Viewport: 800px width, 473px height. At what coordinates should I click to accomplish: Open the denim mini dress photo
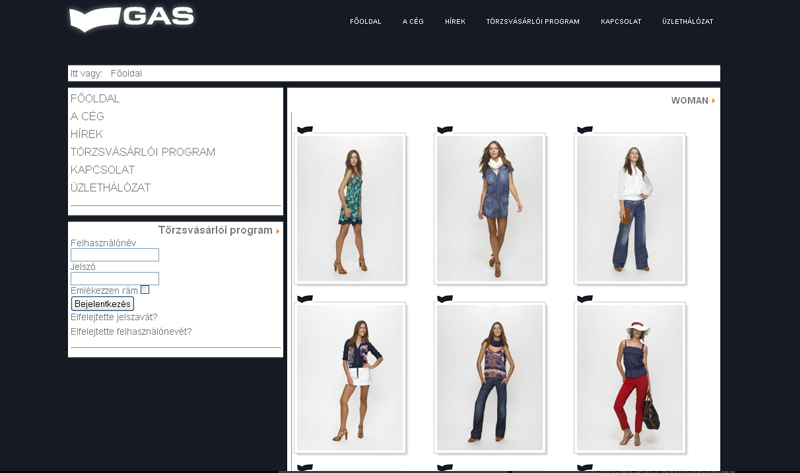pos(490,208)
